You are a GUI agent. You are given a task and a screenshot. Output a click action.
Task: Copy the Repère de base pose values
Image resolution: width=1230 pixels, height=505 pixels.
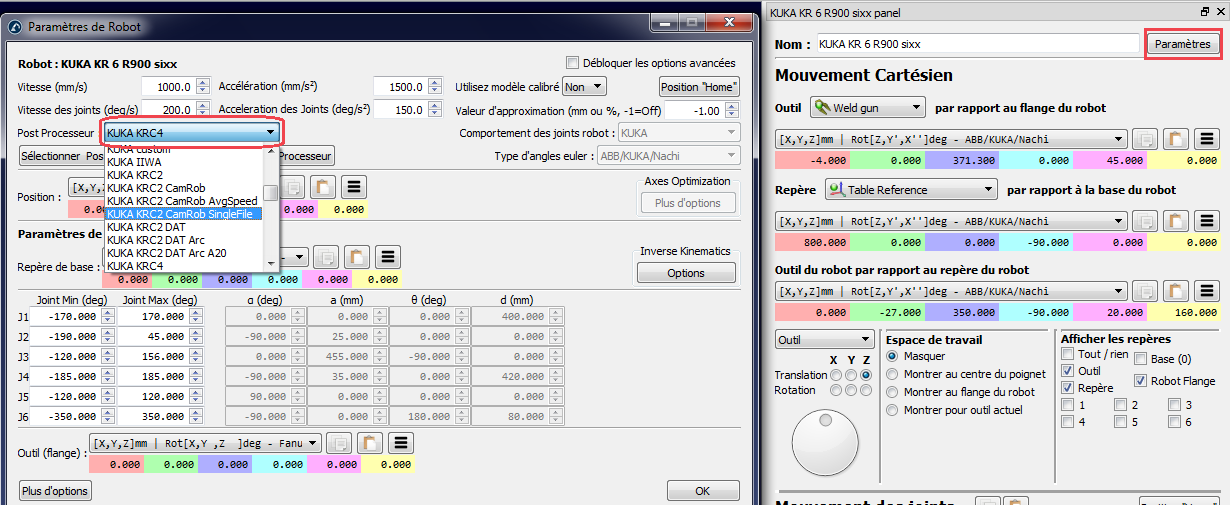tap(327, 258)
